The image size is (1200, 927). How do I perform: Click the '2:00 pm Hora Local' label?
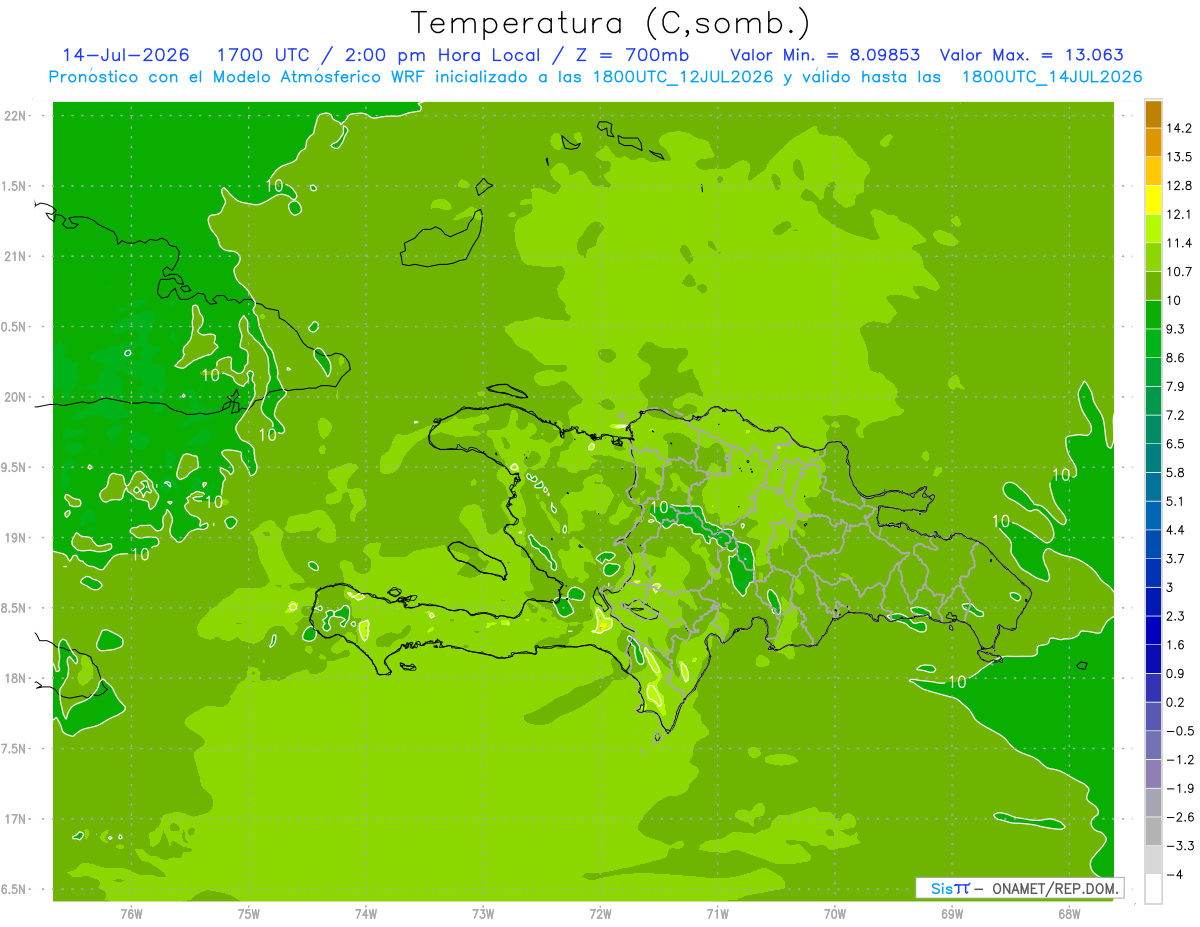point(443,55)
